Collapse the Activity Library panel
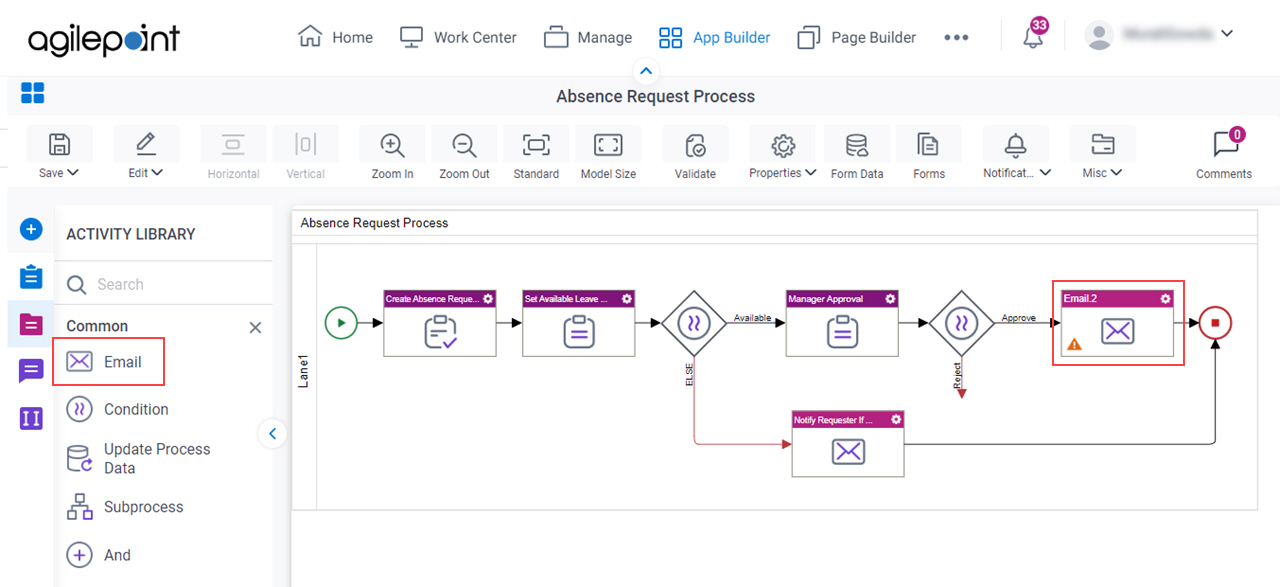1280x587 pixels. click(272, 433)
